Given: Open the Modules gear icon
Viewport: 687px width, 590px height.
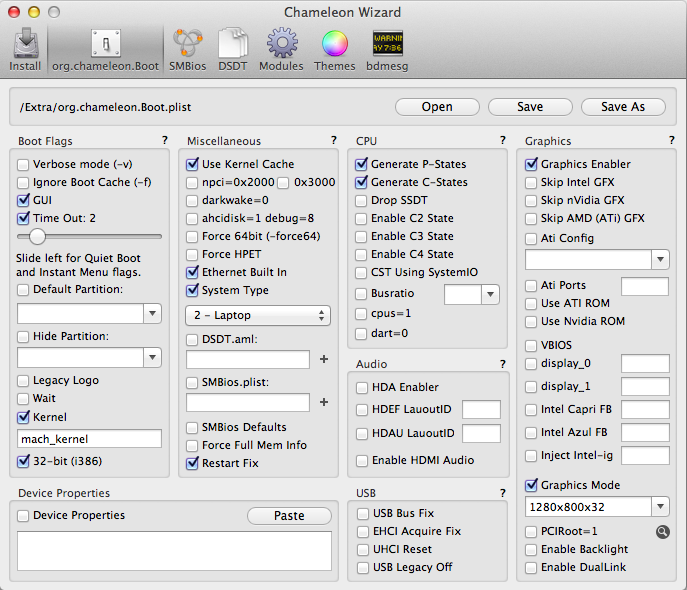Looking at the screenshot, I should (281, 49).
